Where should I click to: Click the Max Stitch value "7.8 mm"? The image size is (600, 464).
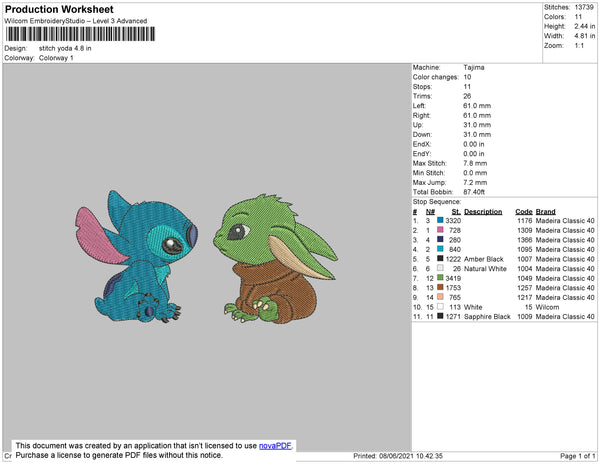tap(475, 163)
